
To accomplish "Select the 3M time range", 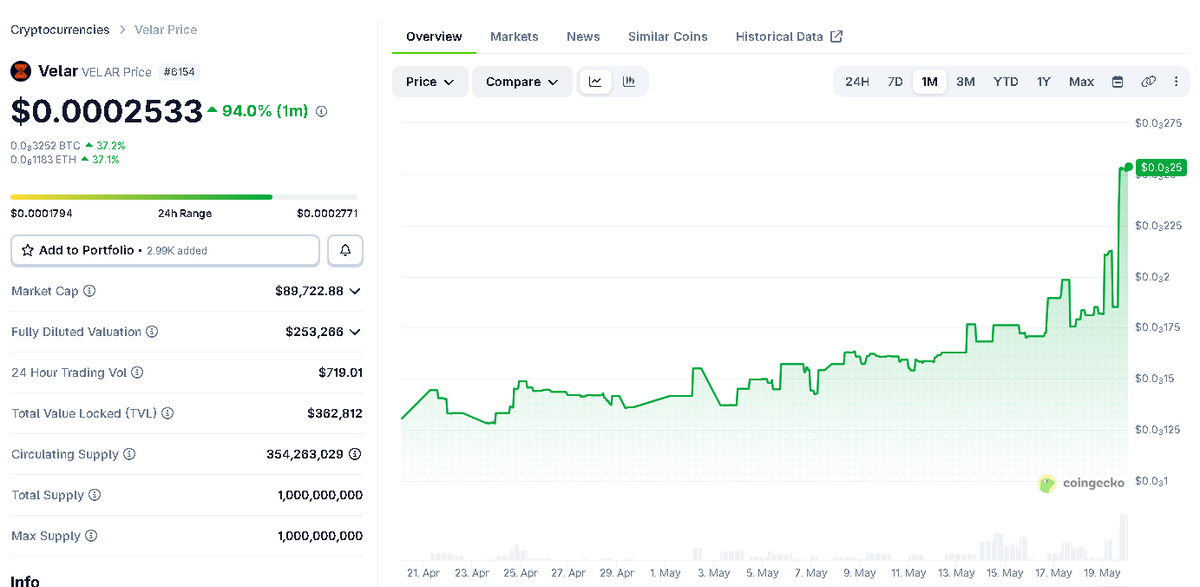I will (965, 82).
